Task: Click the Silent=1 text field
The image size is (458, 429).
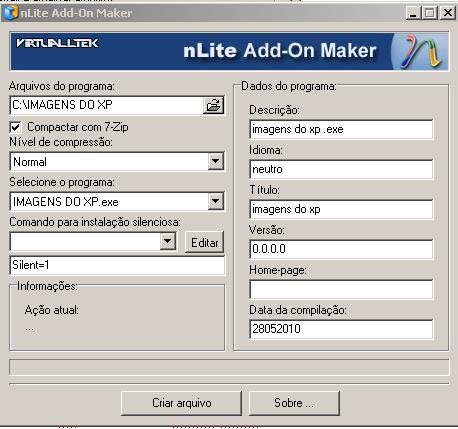Action: point(117,265)
